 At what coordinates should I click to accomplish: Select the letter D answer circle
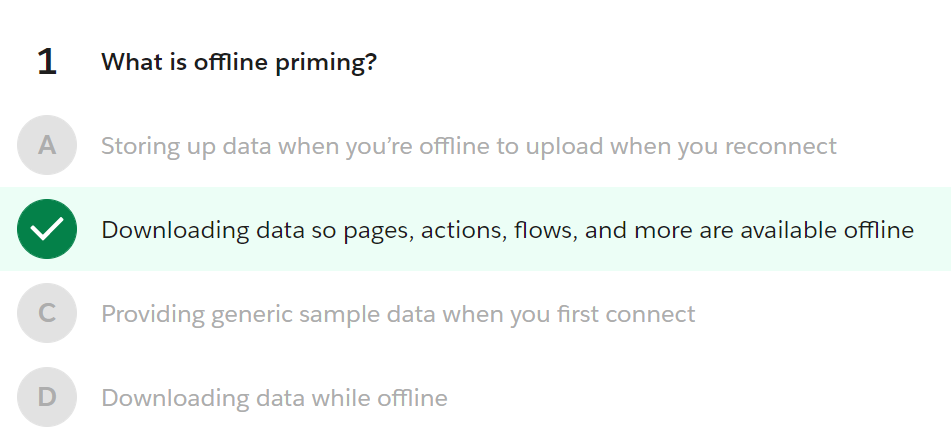pos(47,397)
